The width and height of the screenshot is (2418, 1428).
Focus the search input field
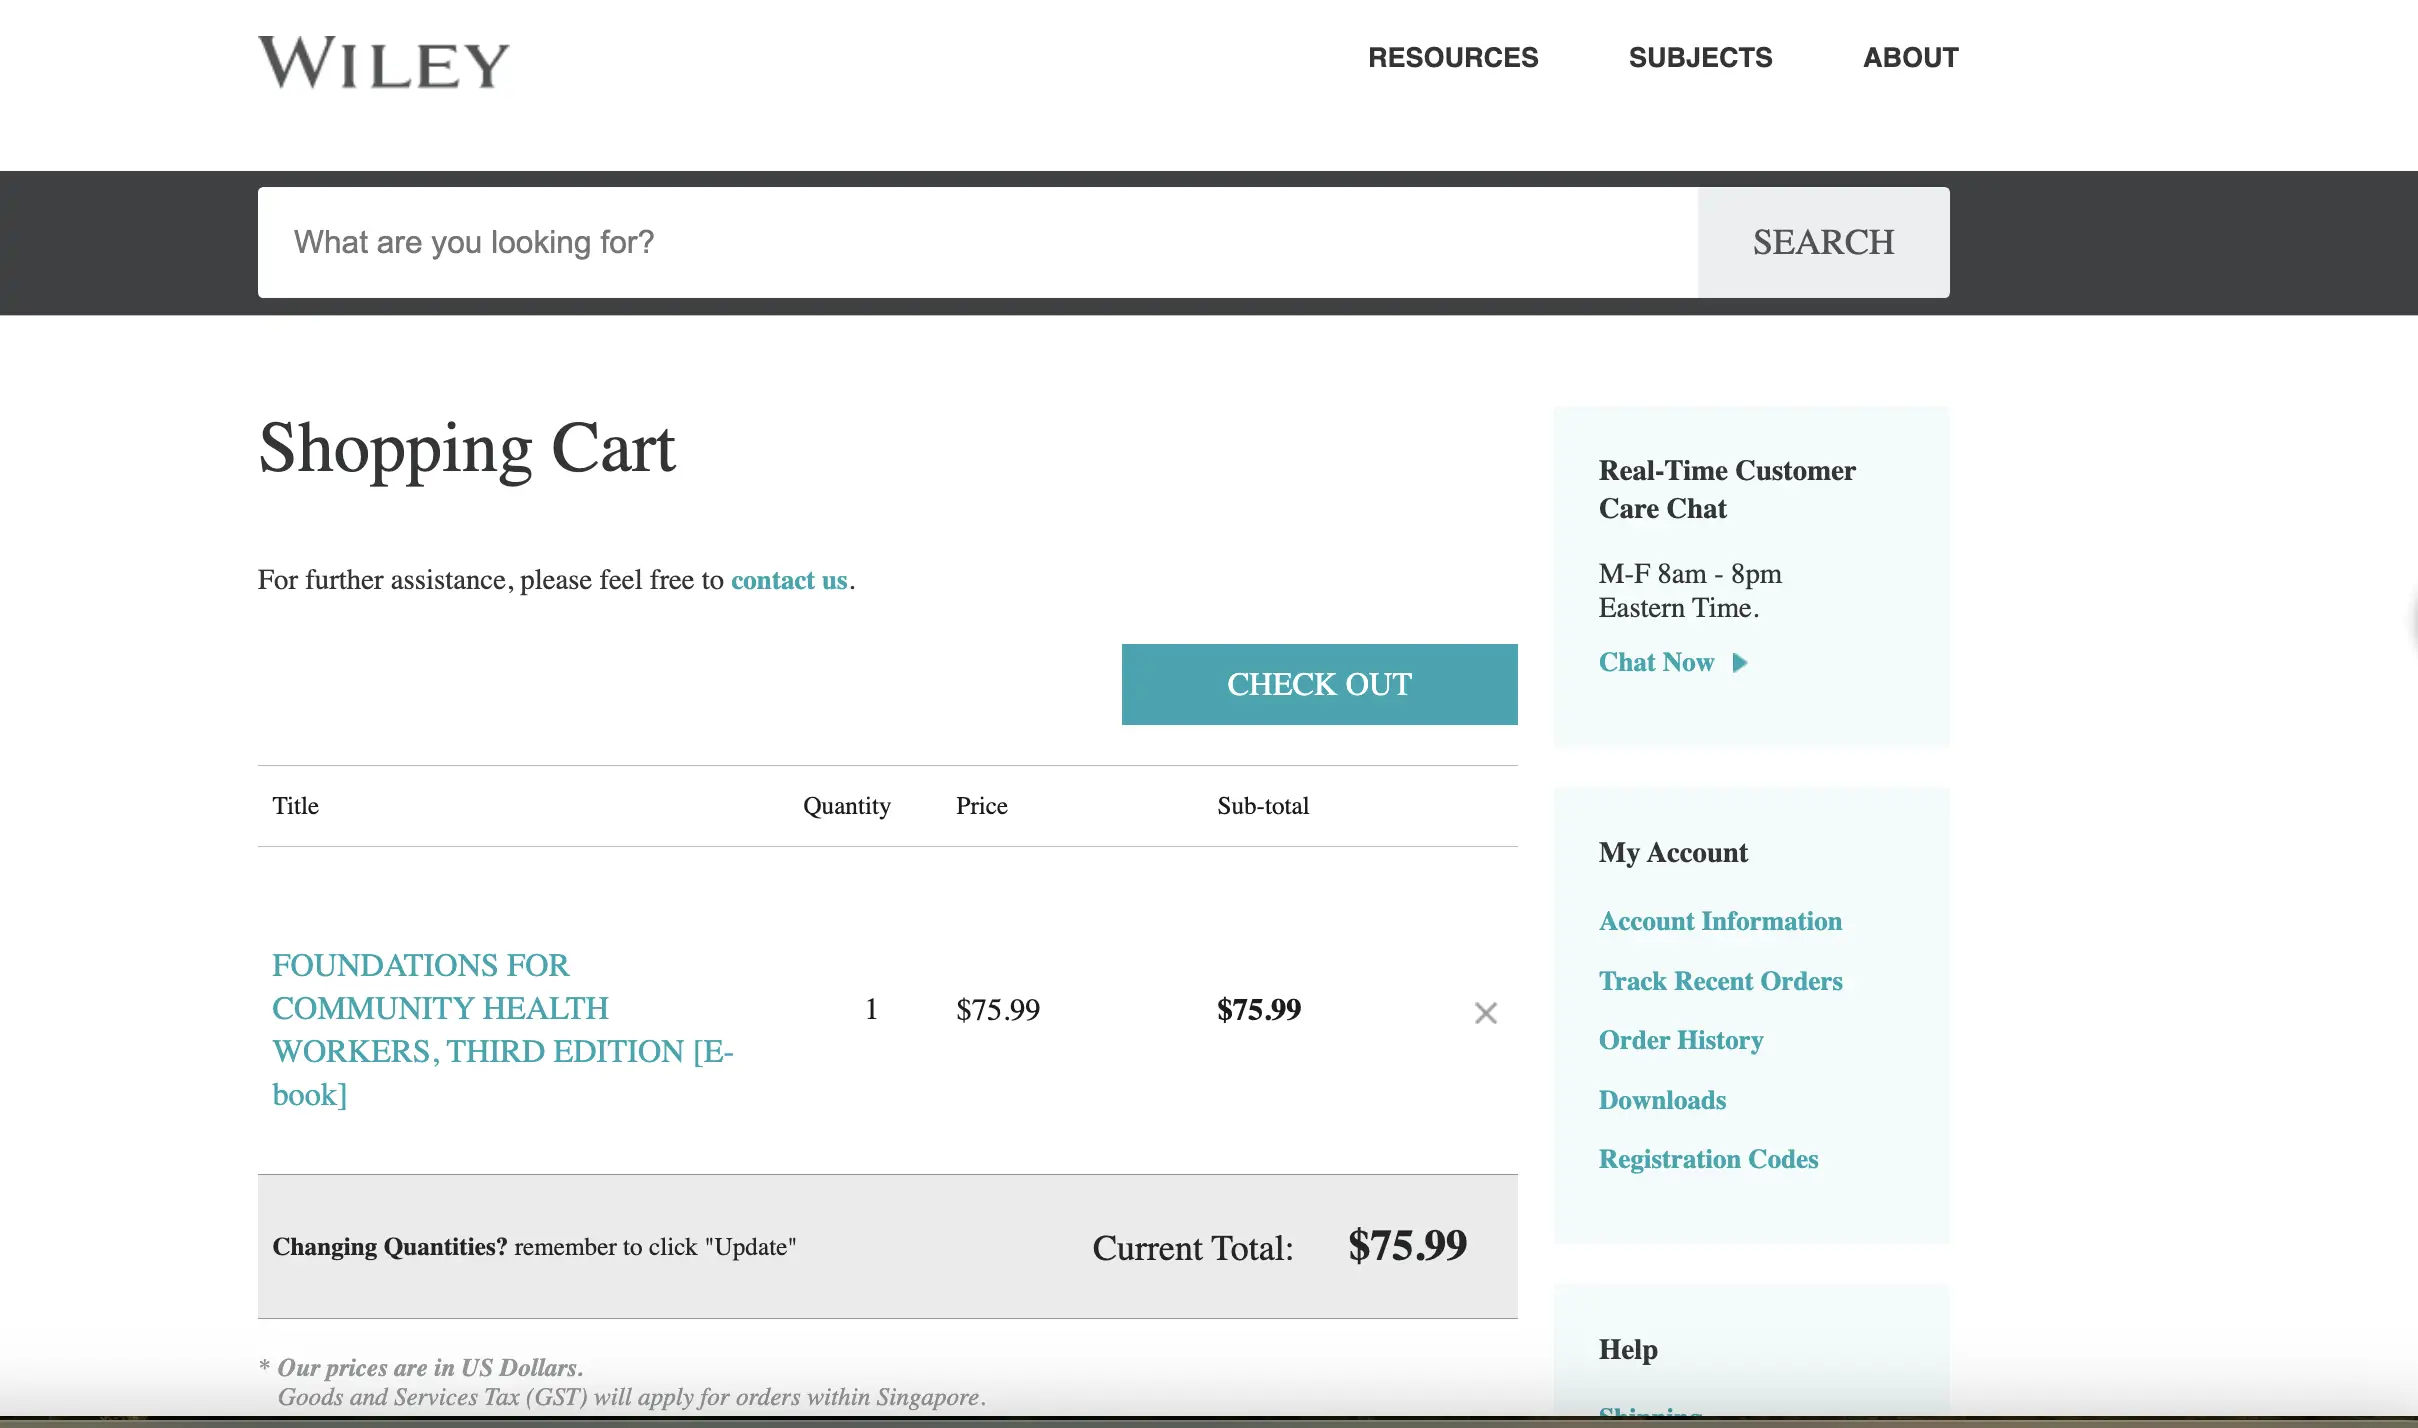[977, 242]
